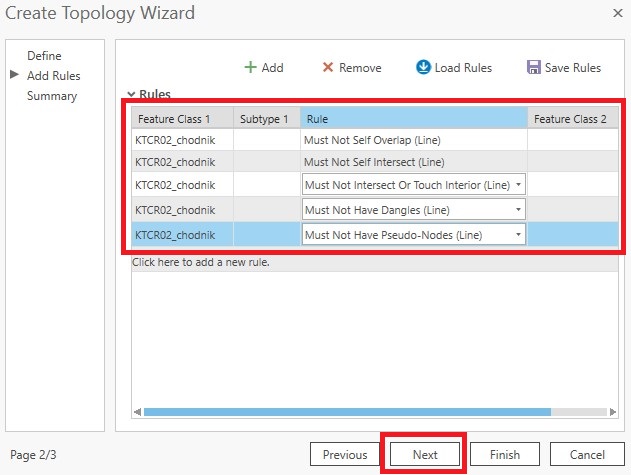
Task: Click the Load Rules download icon
Action: click(x=423, y=68)
